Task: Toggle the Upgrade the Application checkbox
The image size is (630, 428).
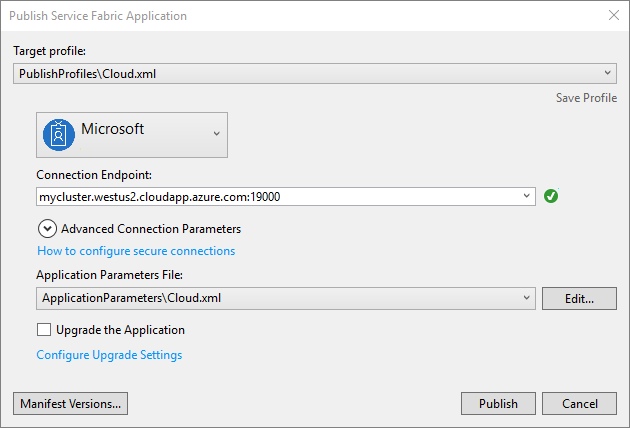Action: (x=43, y=330)
